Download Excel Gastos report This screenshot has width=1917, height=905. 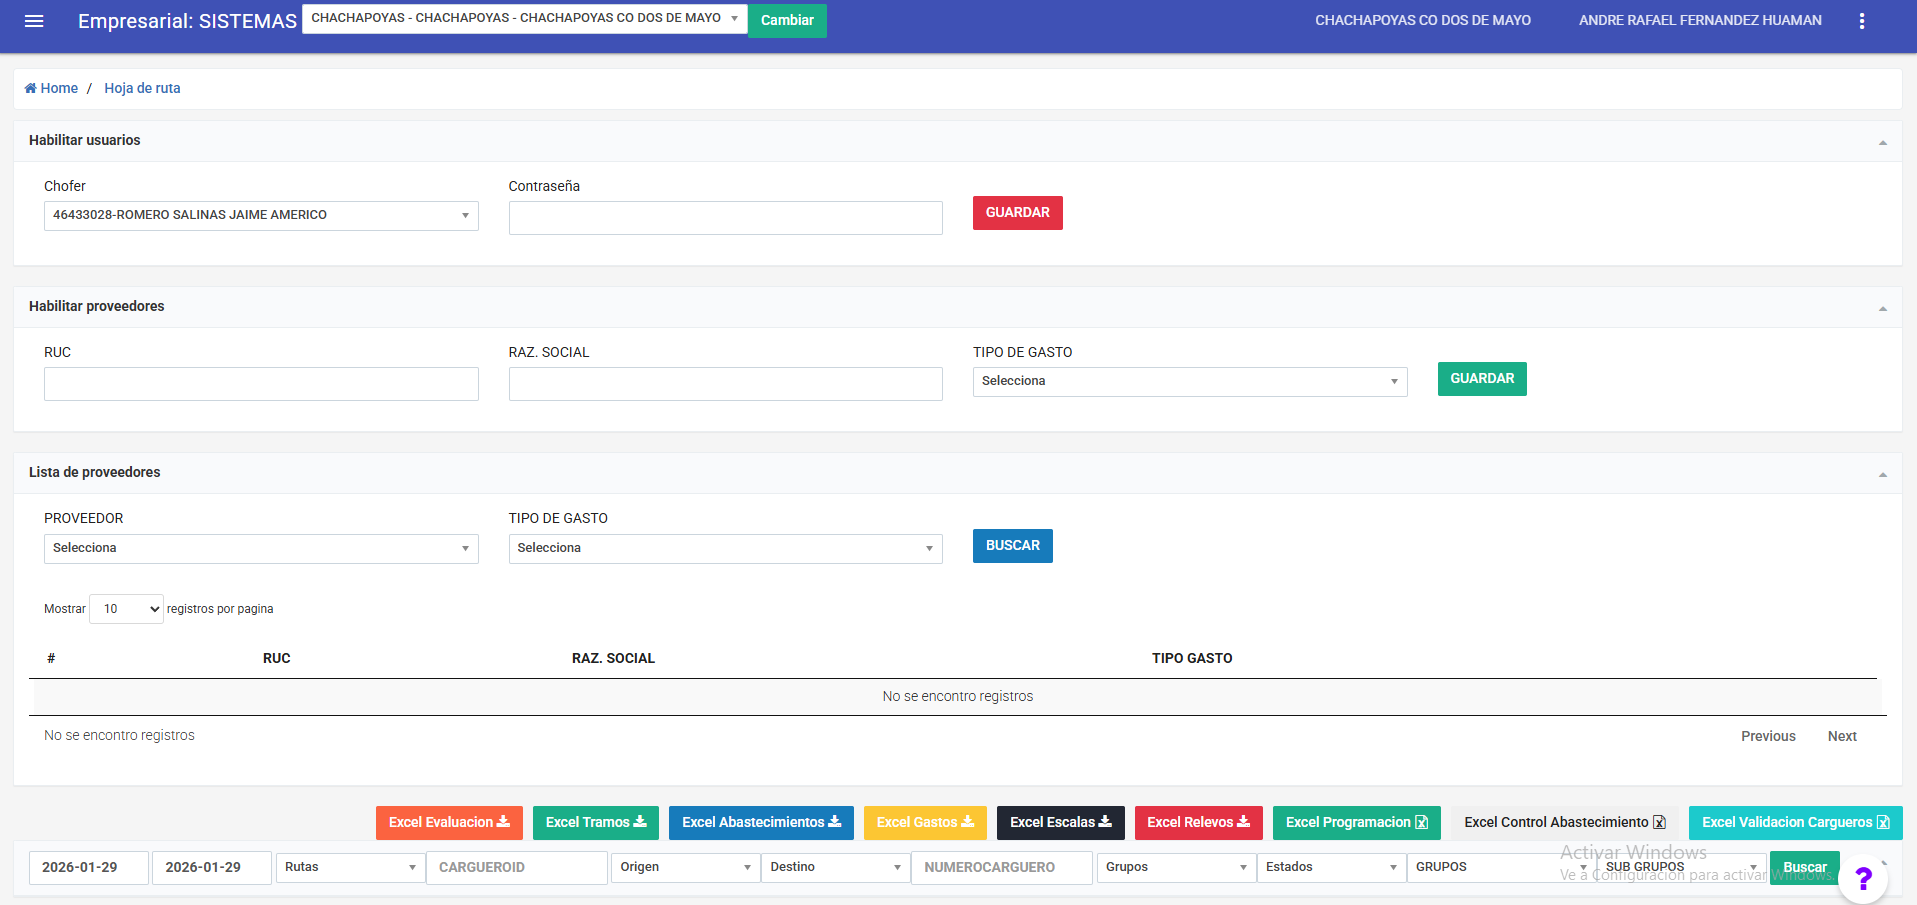click(924, 822)
